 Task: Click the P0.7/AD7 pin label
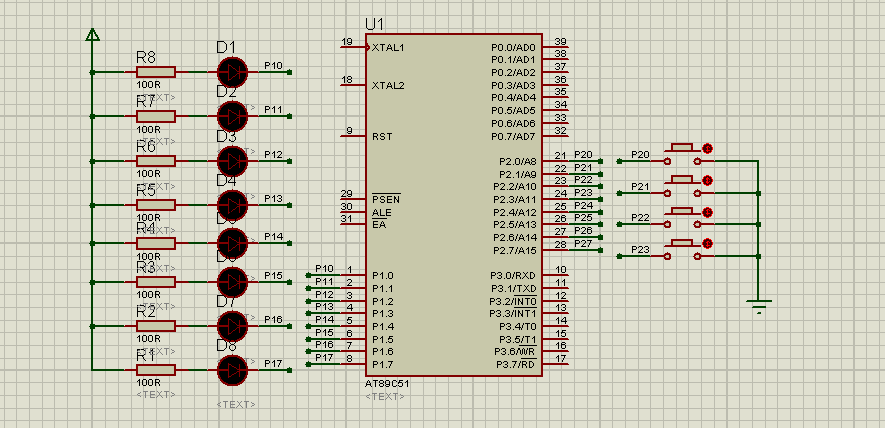(513, 136)
